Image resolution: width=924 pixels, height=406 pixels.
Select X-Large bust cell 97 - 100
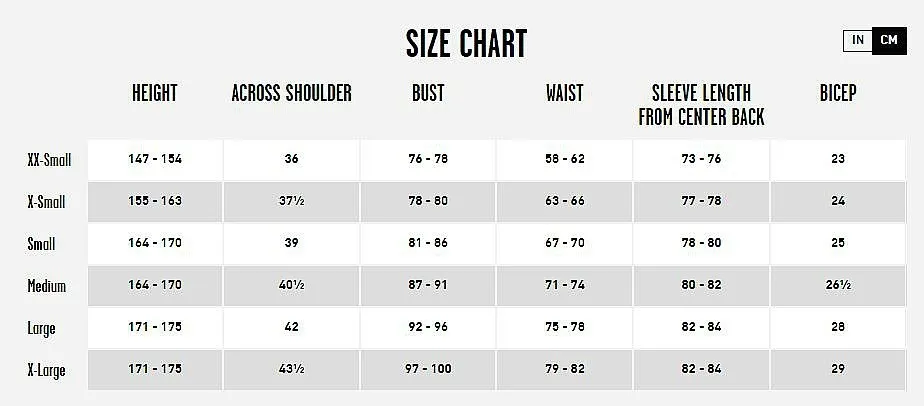(428, 369)
